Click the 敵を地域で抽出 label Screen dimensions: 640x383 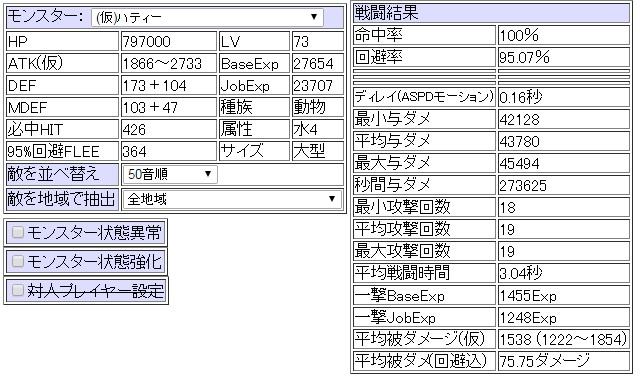coord(61,199)
